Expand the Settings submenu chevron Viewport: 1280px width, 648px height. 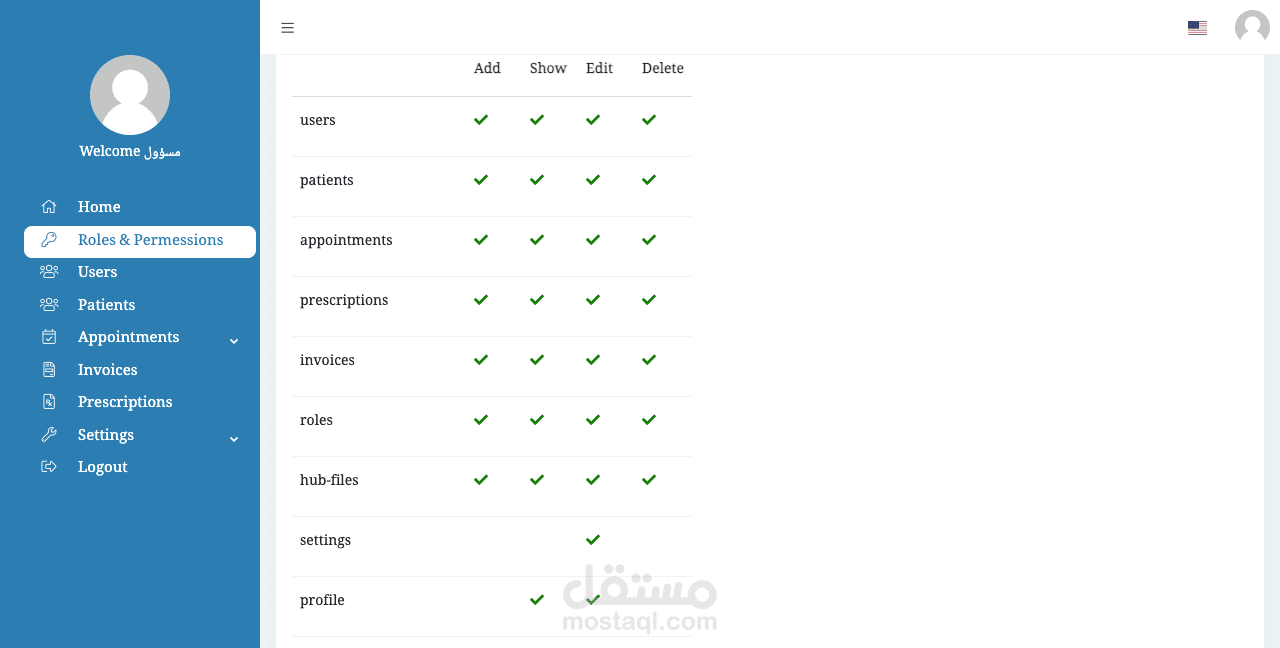[234, 439]
